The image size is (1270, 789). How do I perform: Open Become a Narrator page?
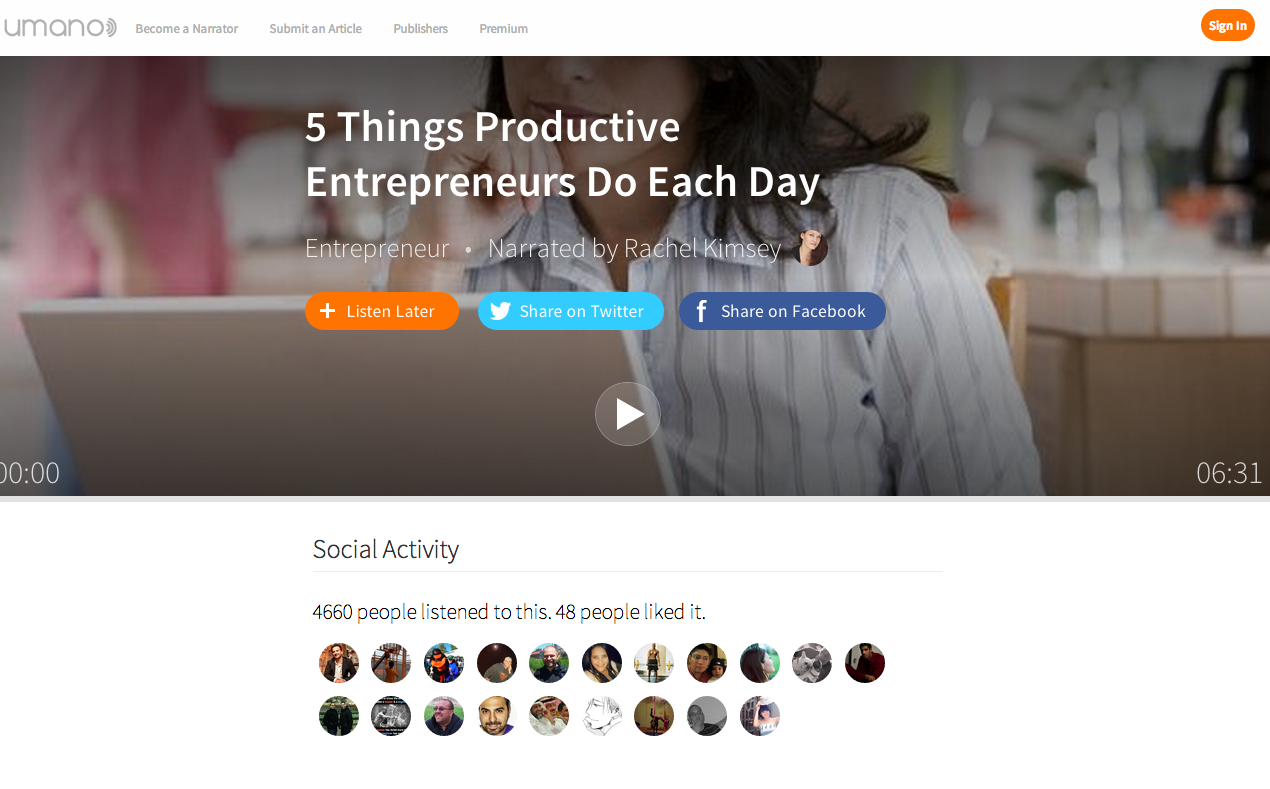tap(187, 29)
